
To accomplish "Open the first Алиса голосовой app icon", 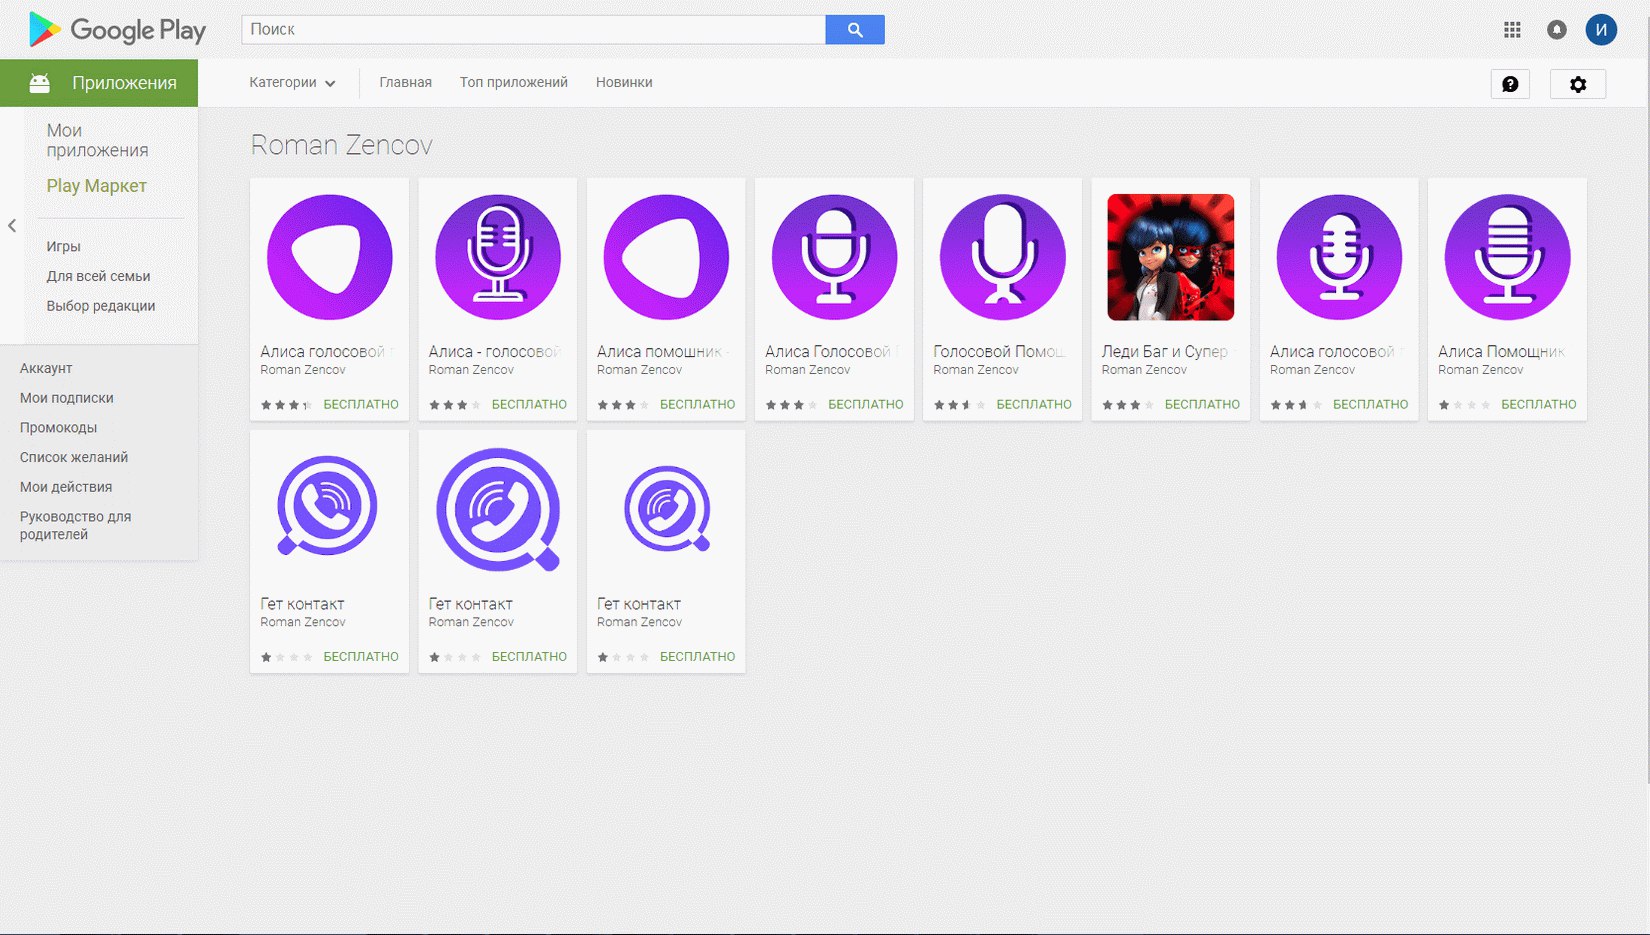I will pos(330,257).
